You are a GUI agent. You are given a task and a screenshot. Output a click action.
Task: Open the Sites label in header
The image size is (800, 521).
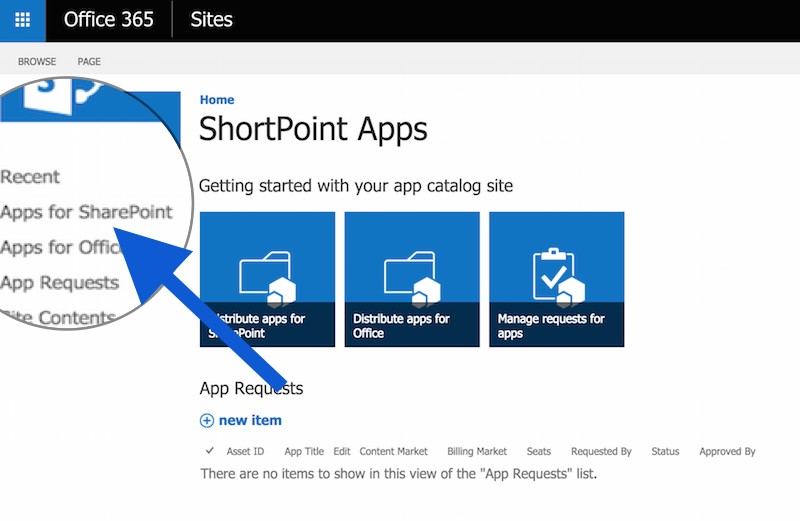pos(211,20)
